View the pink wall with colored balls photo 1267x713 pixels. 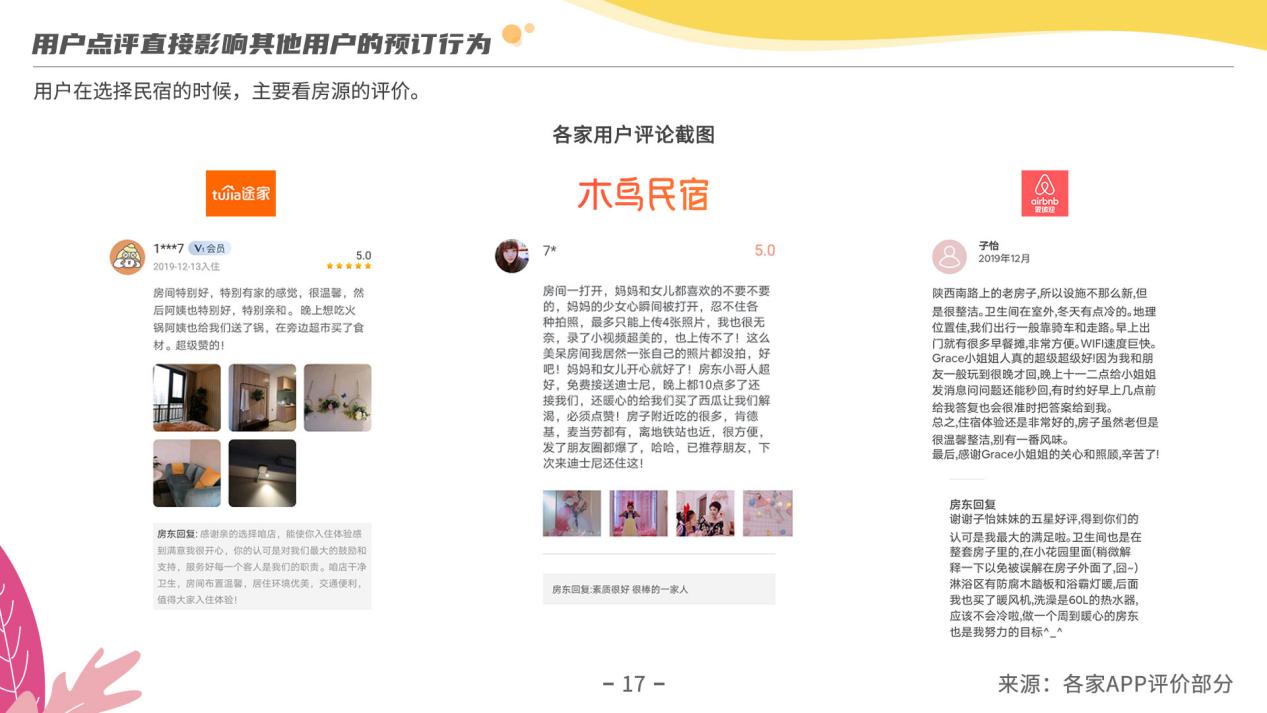(767, 513)
